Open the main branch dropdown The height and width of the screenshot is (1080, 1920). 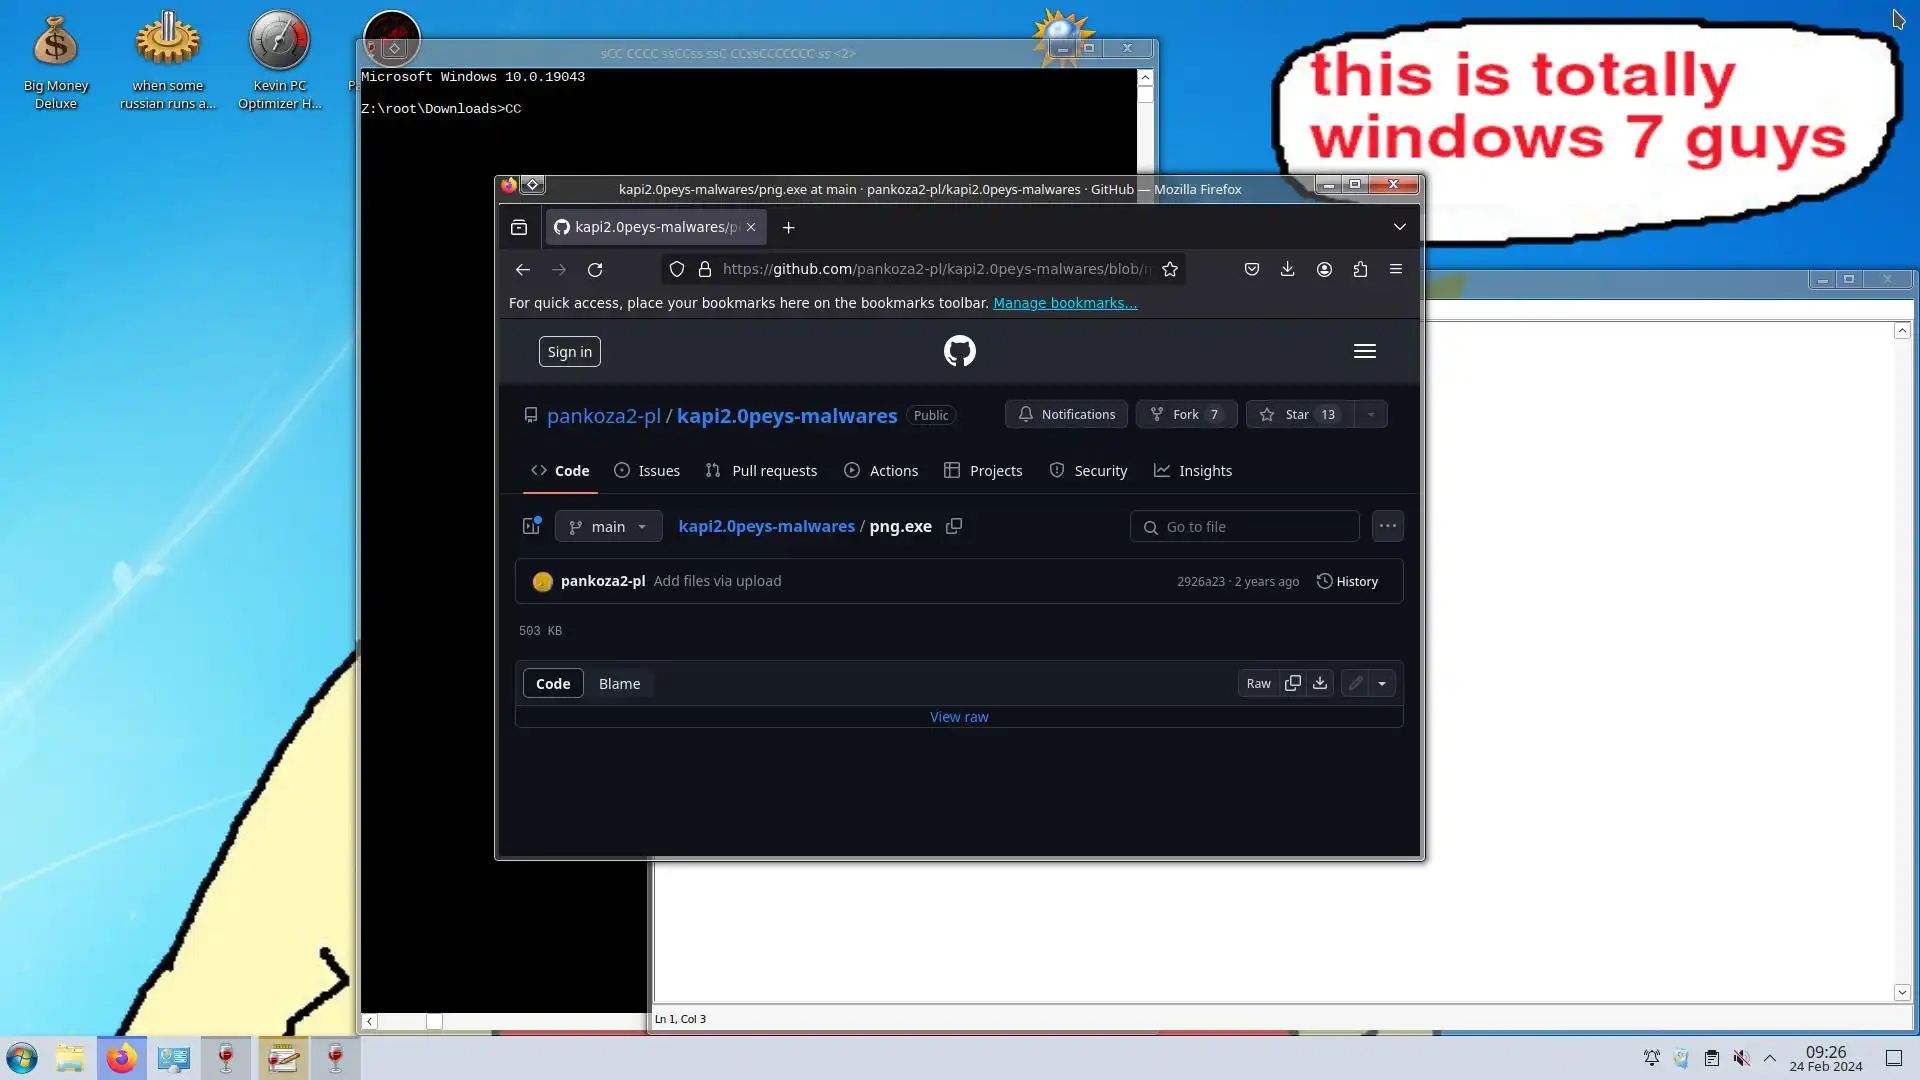[x=608, y=527]
